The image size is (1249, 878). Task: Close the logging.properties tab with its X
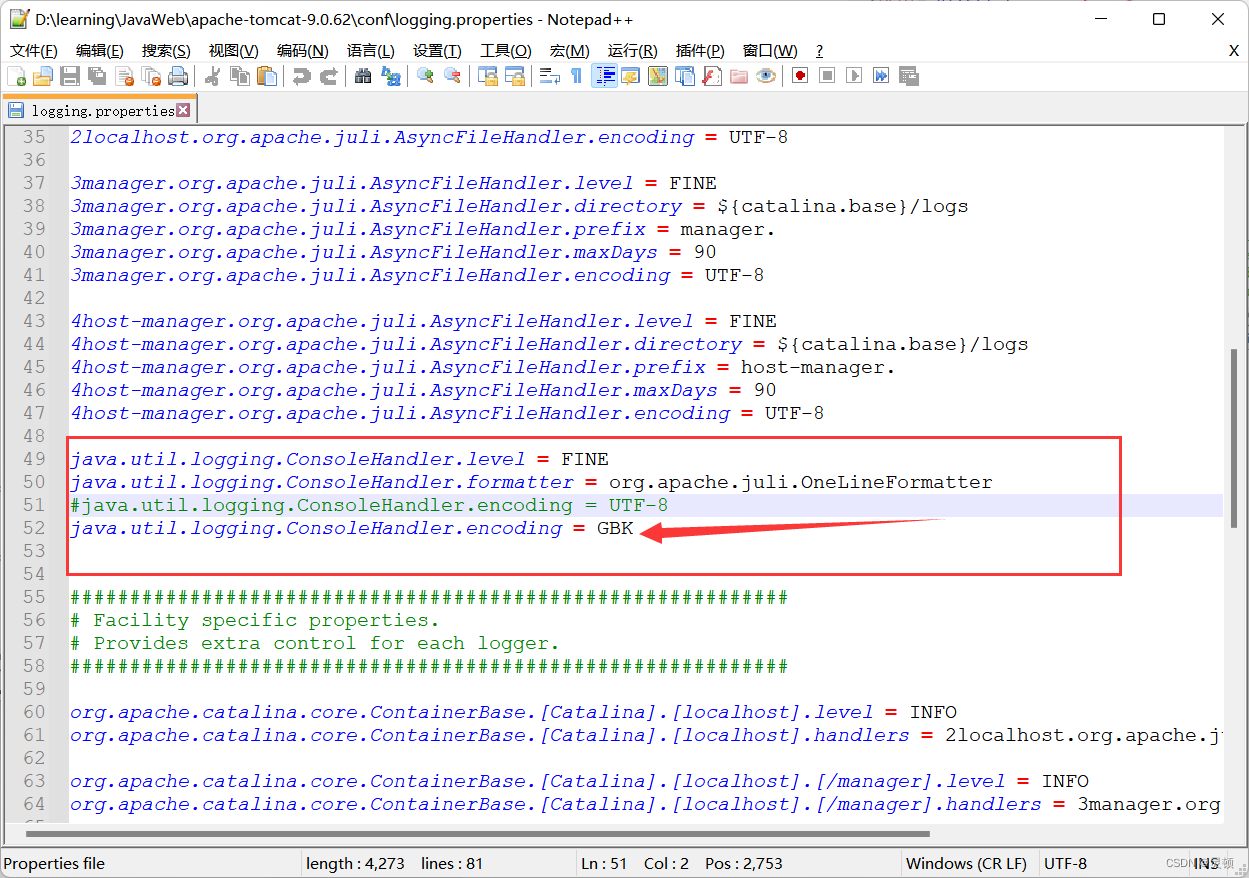pos(183,110)
